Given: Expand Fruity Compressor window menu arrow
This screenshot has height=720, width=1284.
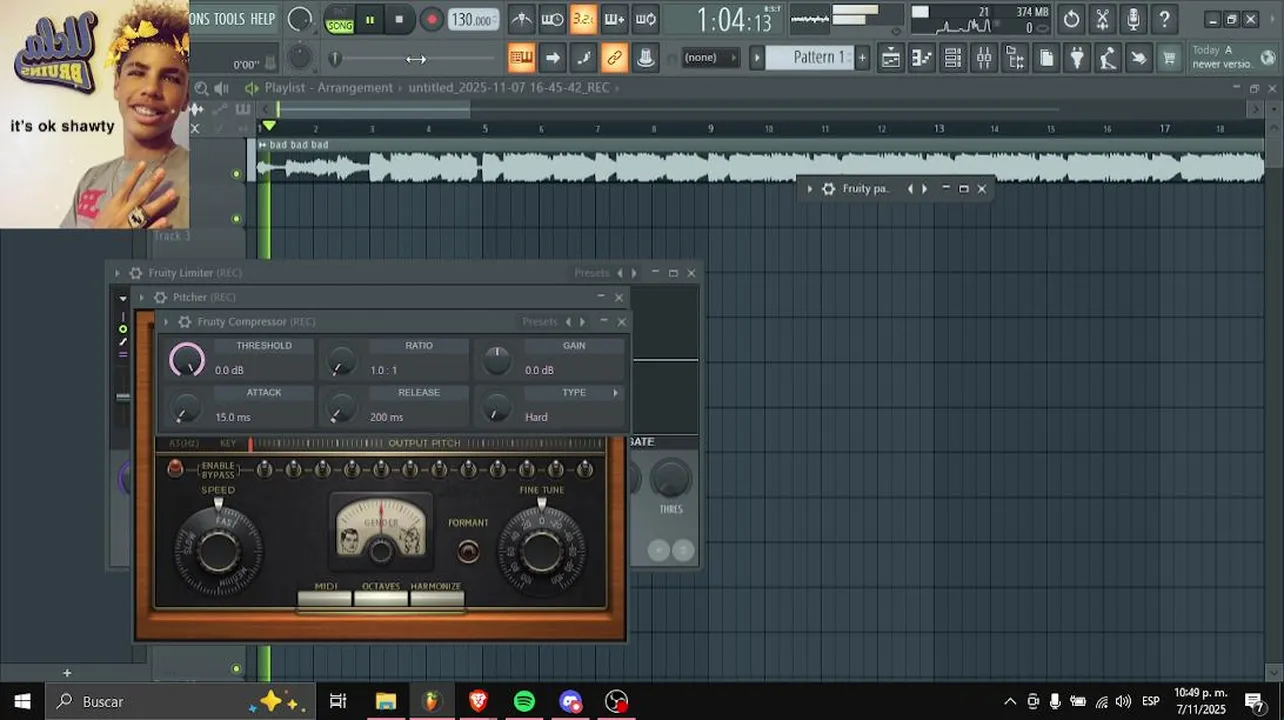Looking at the screenshot, I should tap(166, 322).
